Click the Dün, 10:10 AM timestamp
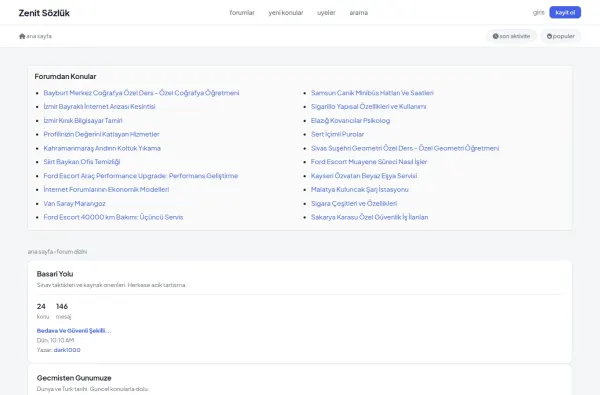 55,340
